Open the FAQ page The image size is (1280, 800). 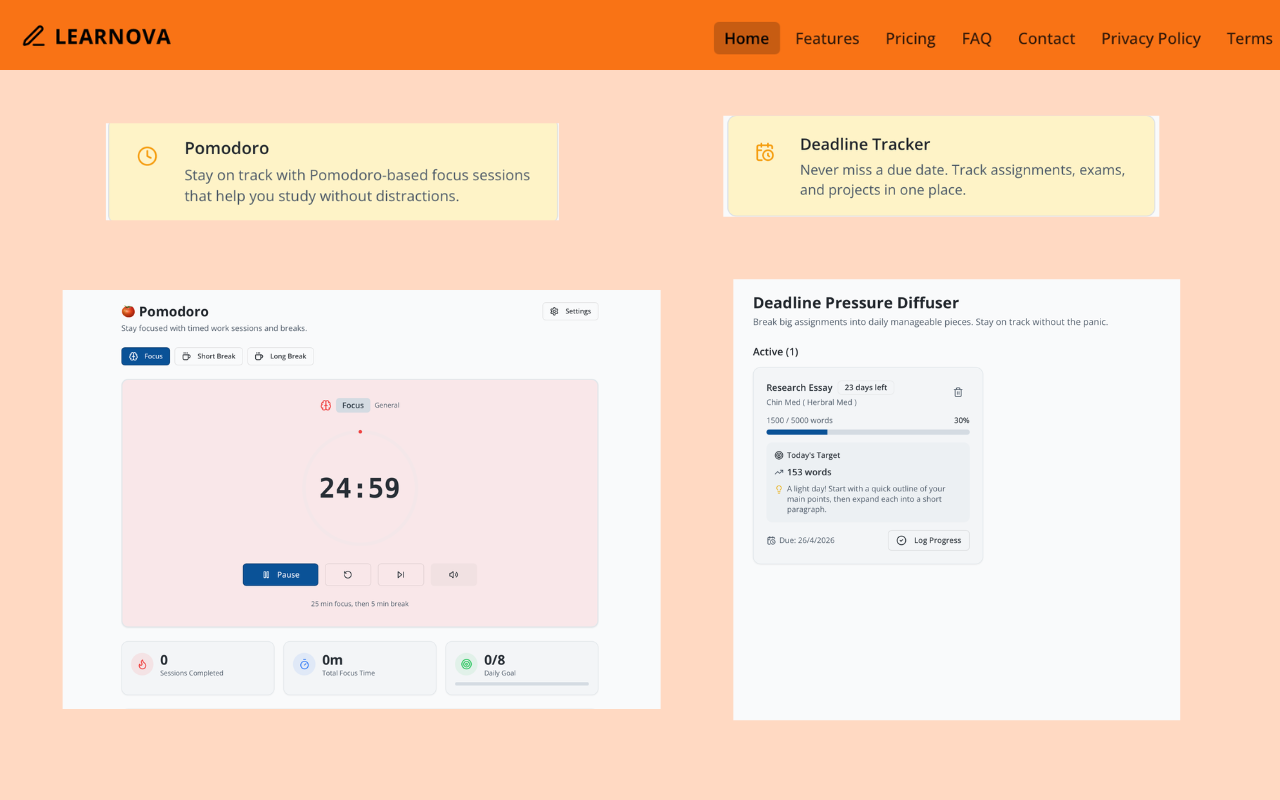point(977,38)
